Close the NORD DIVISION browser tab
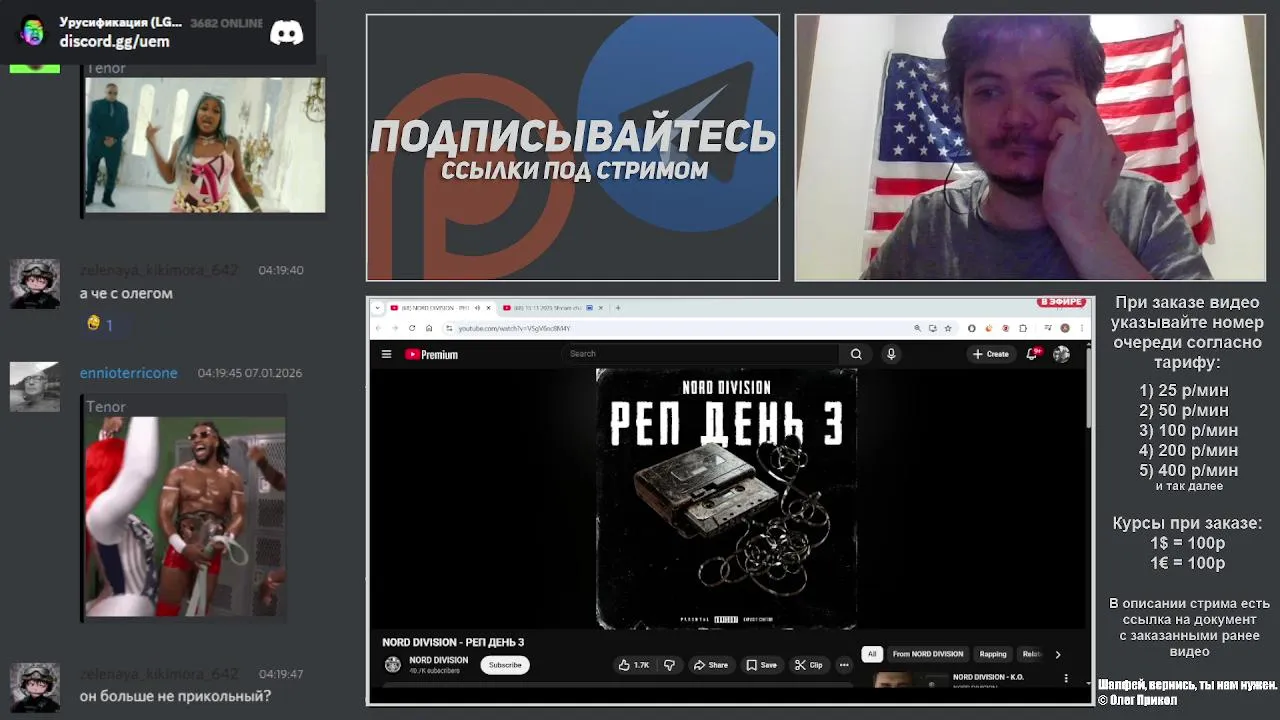 point(488,308)
